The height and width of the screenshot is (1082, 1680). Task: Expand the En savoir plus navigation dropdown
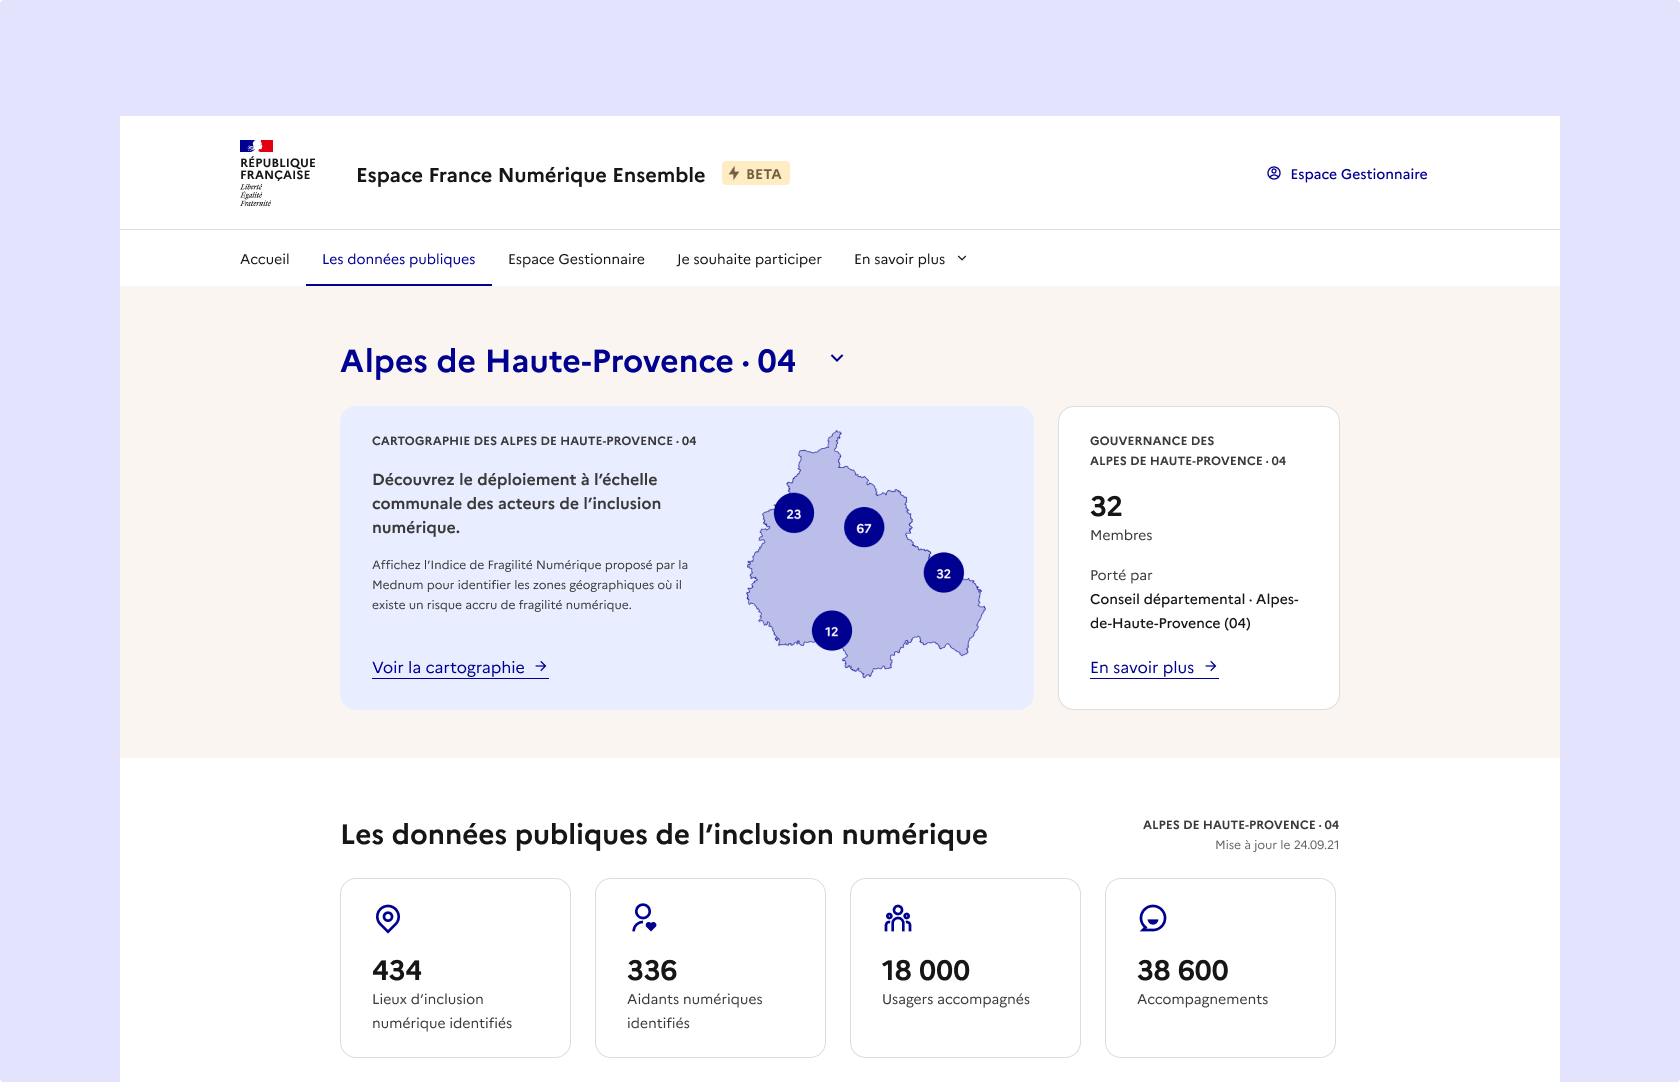click(910, 259)
